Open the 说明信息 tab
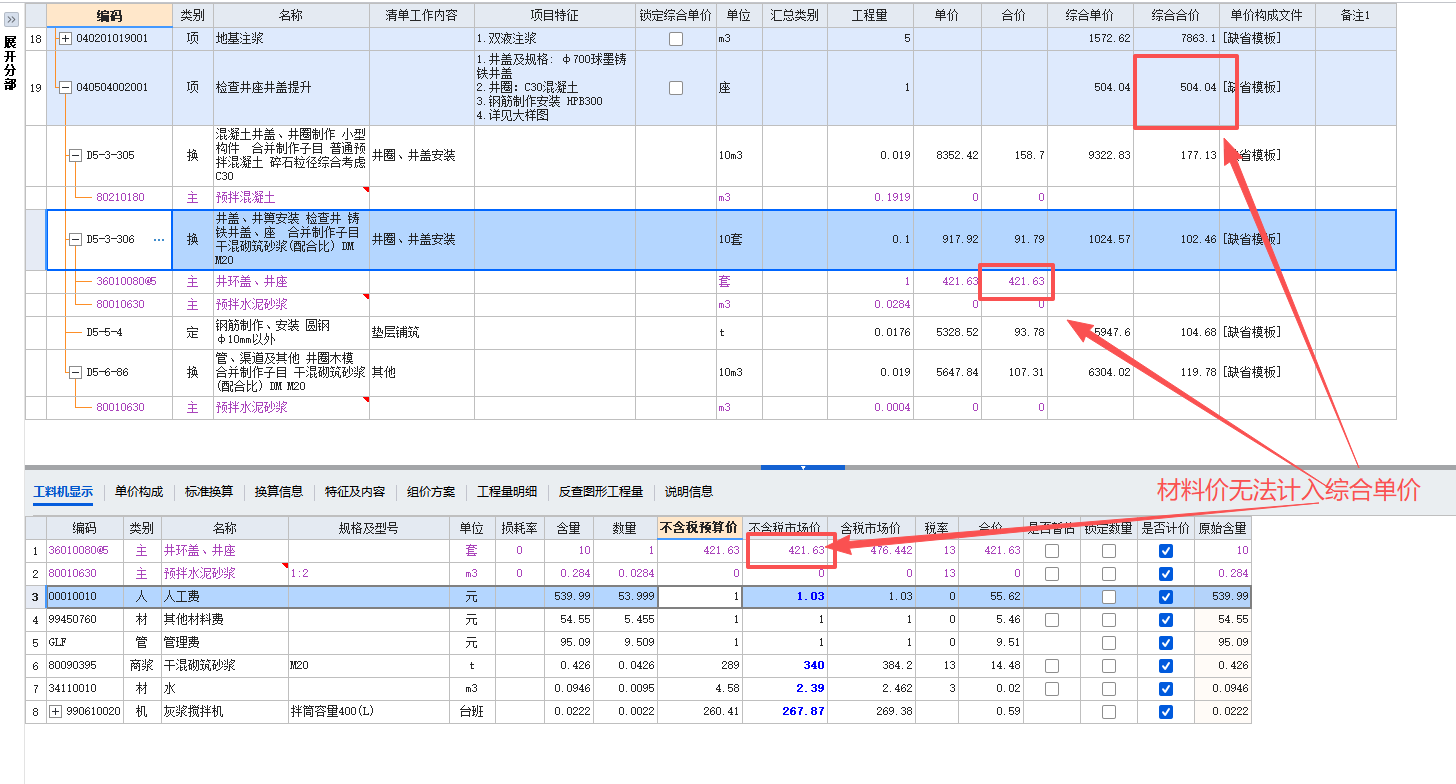 689,492
